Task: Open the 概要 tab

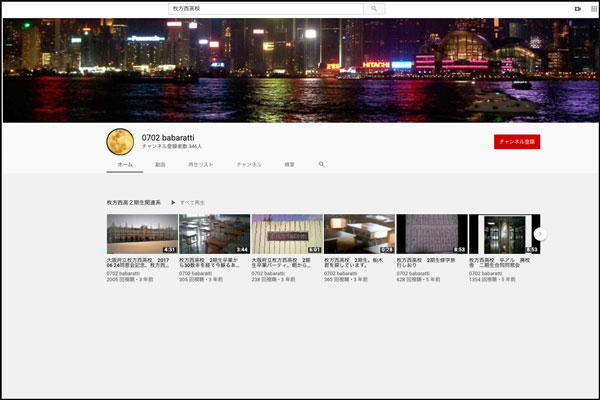Action: (x=289, y=164)
